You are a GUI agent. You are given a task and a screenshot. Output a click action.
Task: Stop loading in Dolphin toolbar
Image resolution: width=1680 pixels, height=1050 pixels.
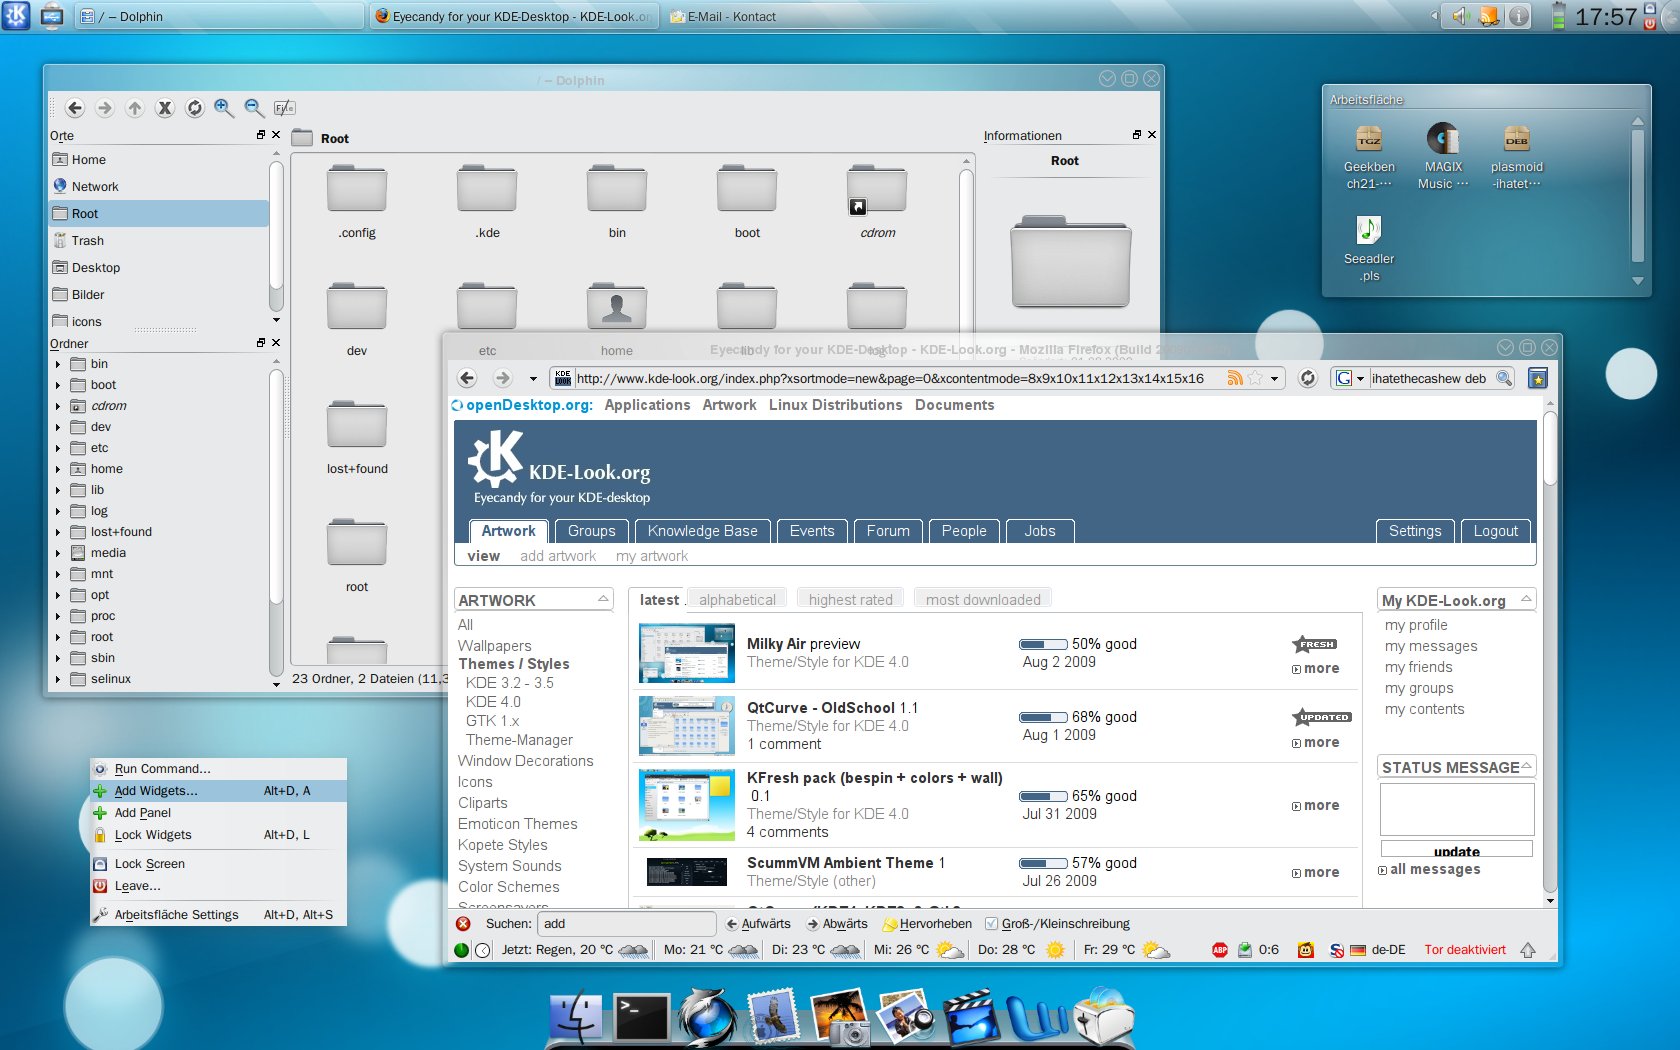tap(165, 108)
